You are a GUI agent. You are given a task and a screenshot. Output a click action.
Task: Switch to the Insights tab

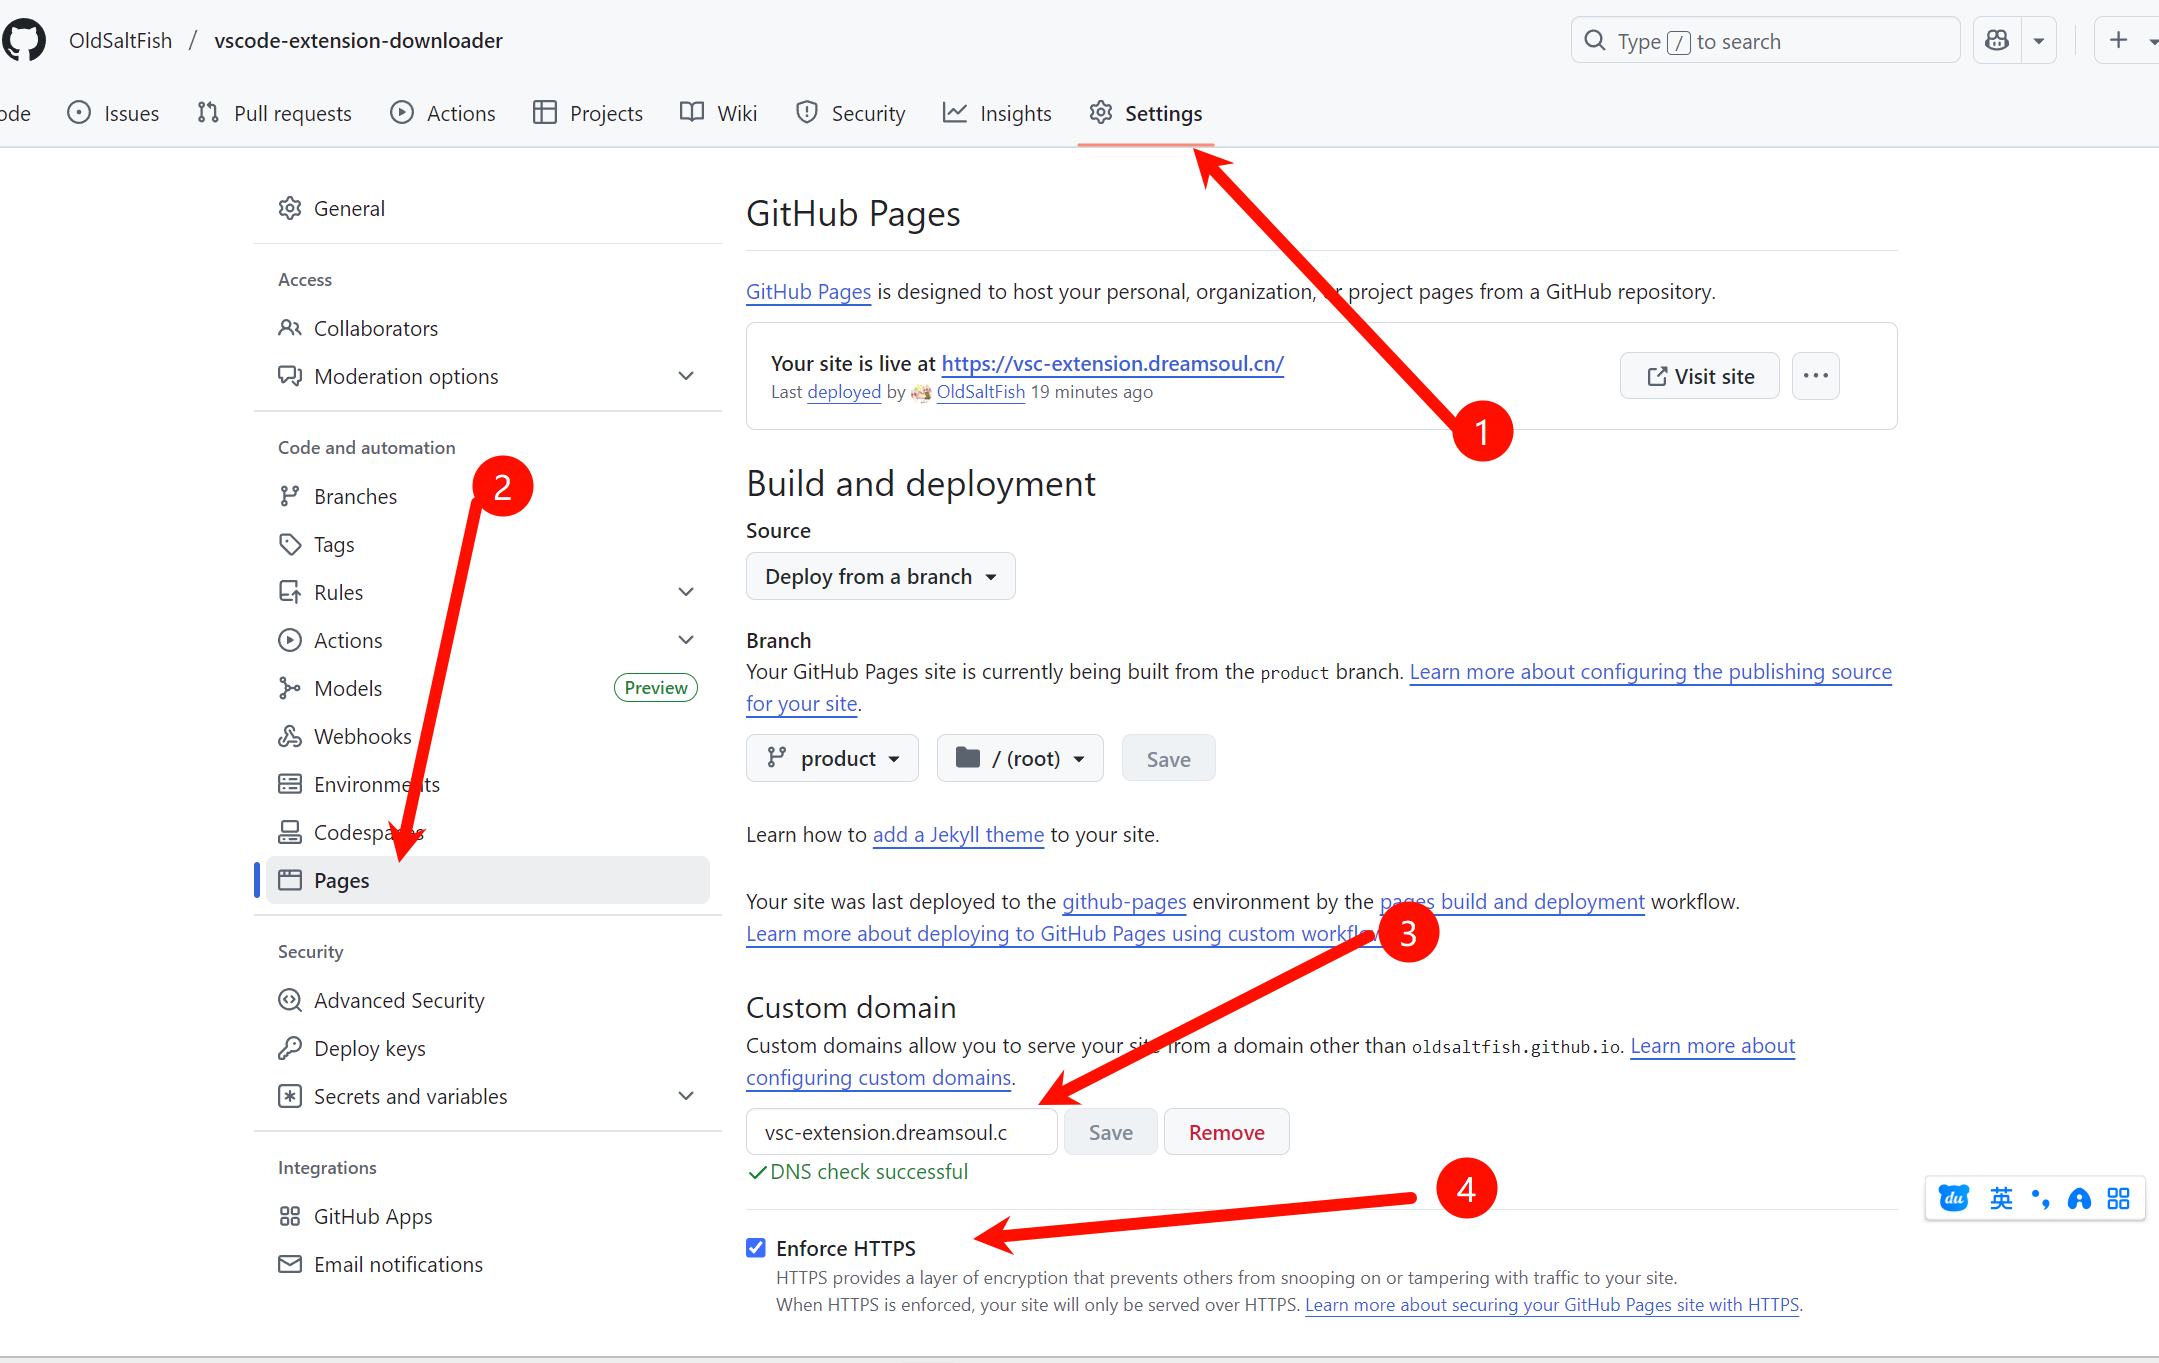click(997, 113)
